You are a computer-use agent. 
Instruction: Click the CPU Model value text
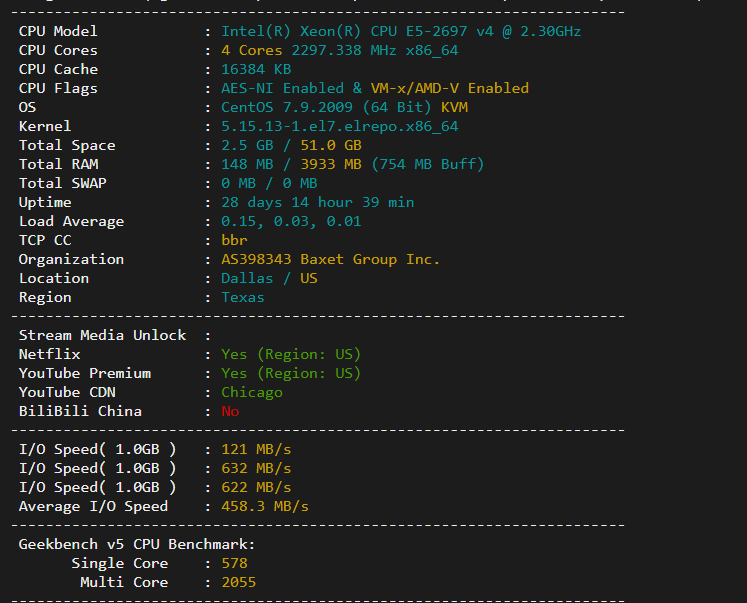point(401,31)
